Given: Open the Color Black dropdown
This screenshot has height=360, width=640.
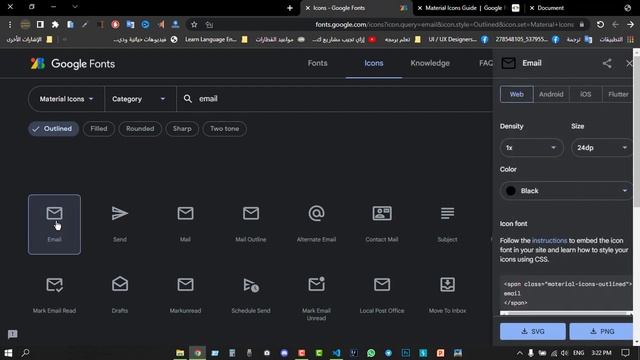Looking at the screenshot, I should (x=566, y=191).
